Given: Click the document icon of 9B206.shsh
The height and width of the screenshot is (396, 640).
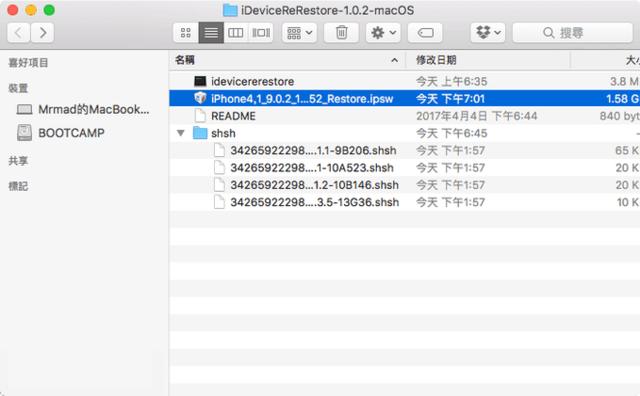Looking at the screenshot, I should point(219,150).
